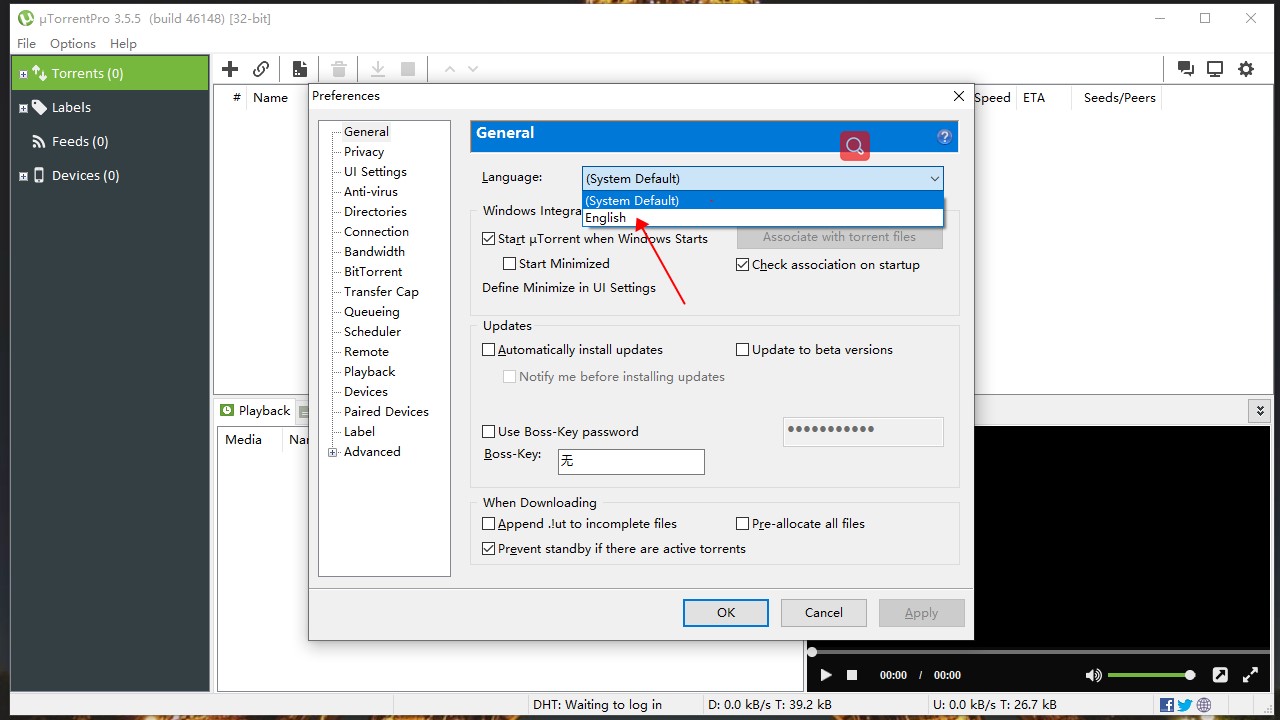The image size is (1280, 720).
Task: Enable Automatically install updates
Action: pyautogui.click(x=488, y=350)
